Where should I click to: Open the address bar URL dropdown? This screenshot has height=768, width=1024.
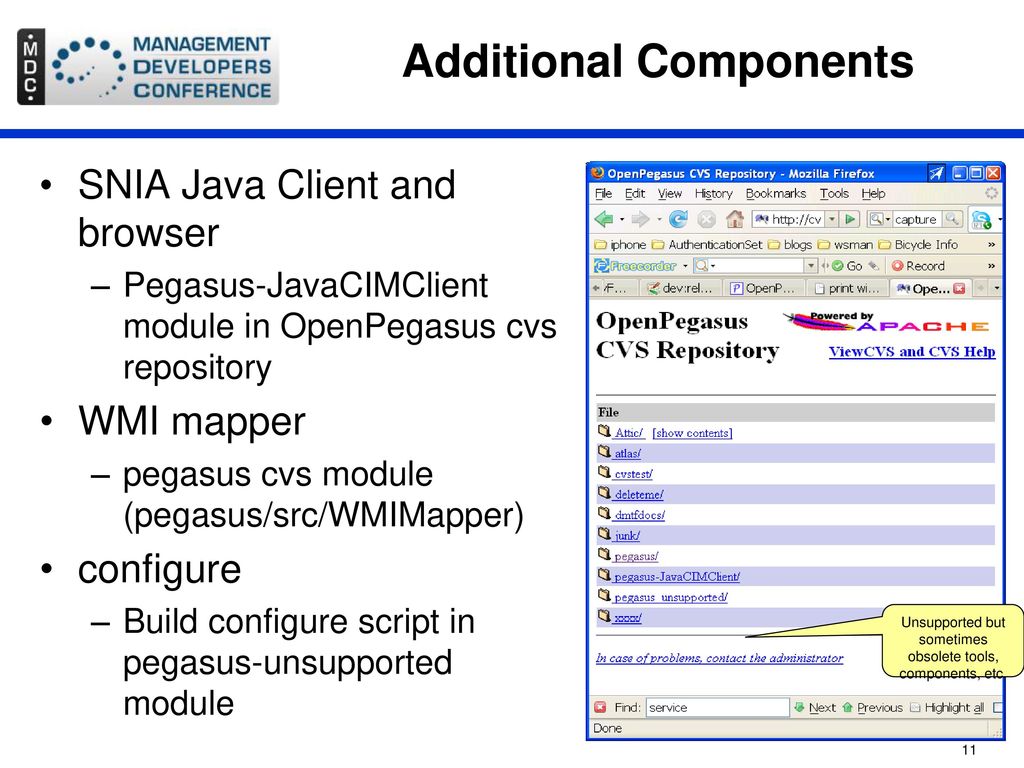(x=832, y=219)
